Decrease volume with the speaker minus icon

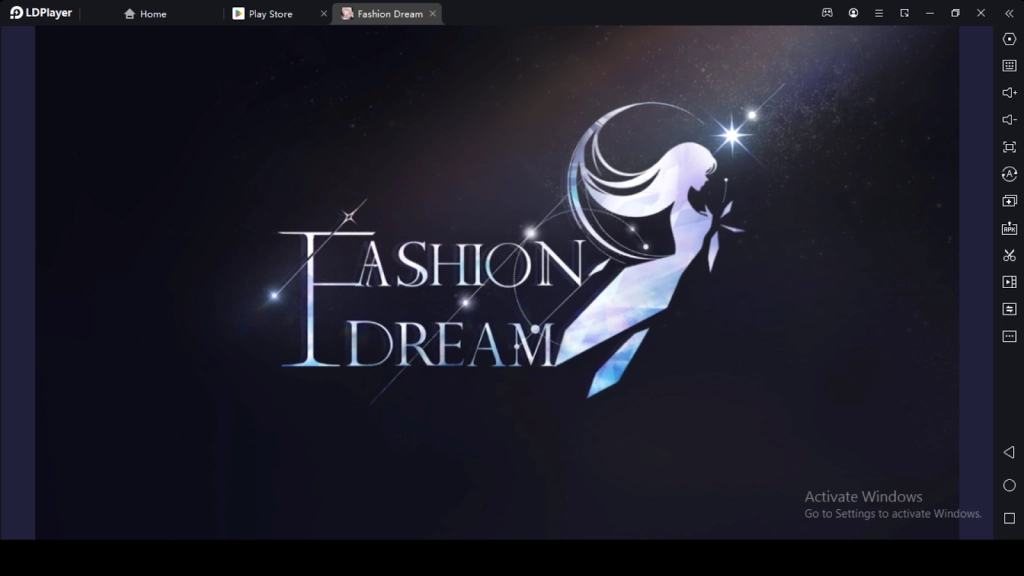[x=1009, y=120]
